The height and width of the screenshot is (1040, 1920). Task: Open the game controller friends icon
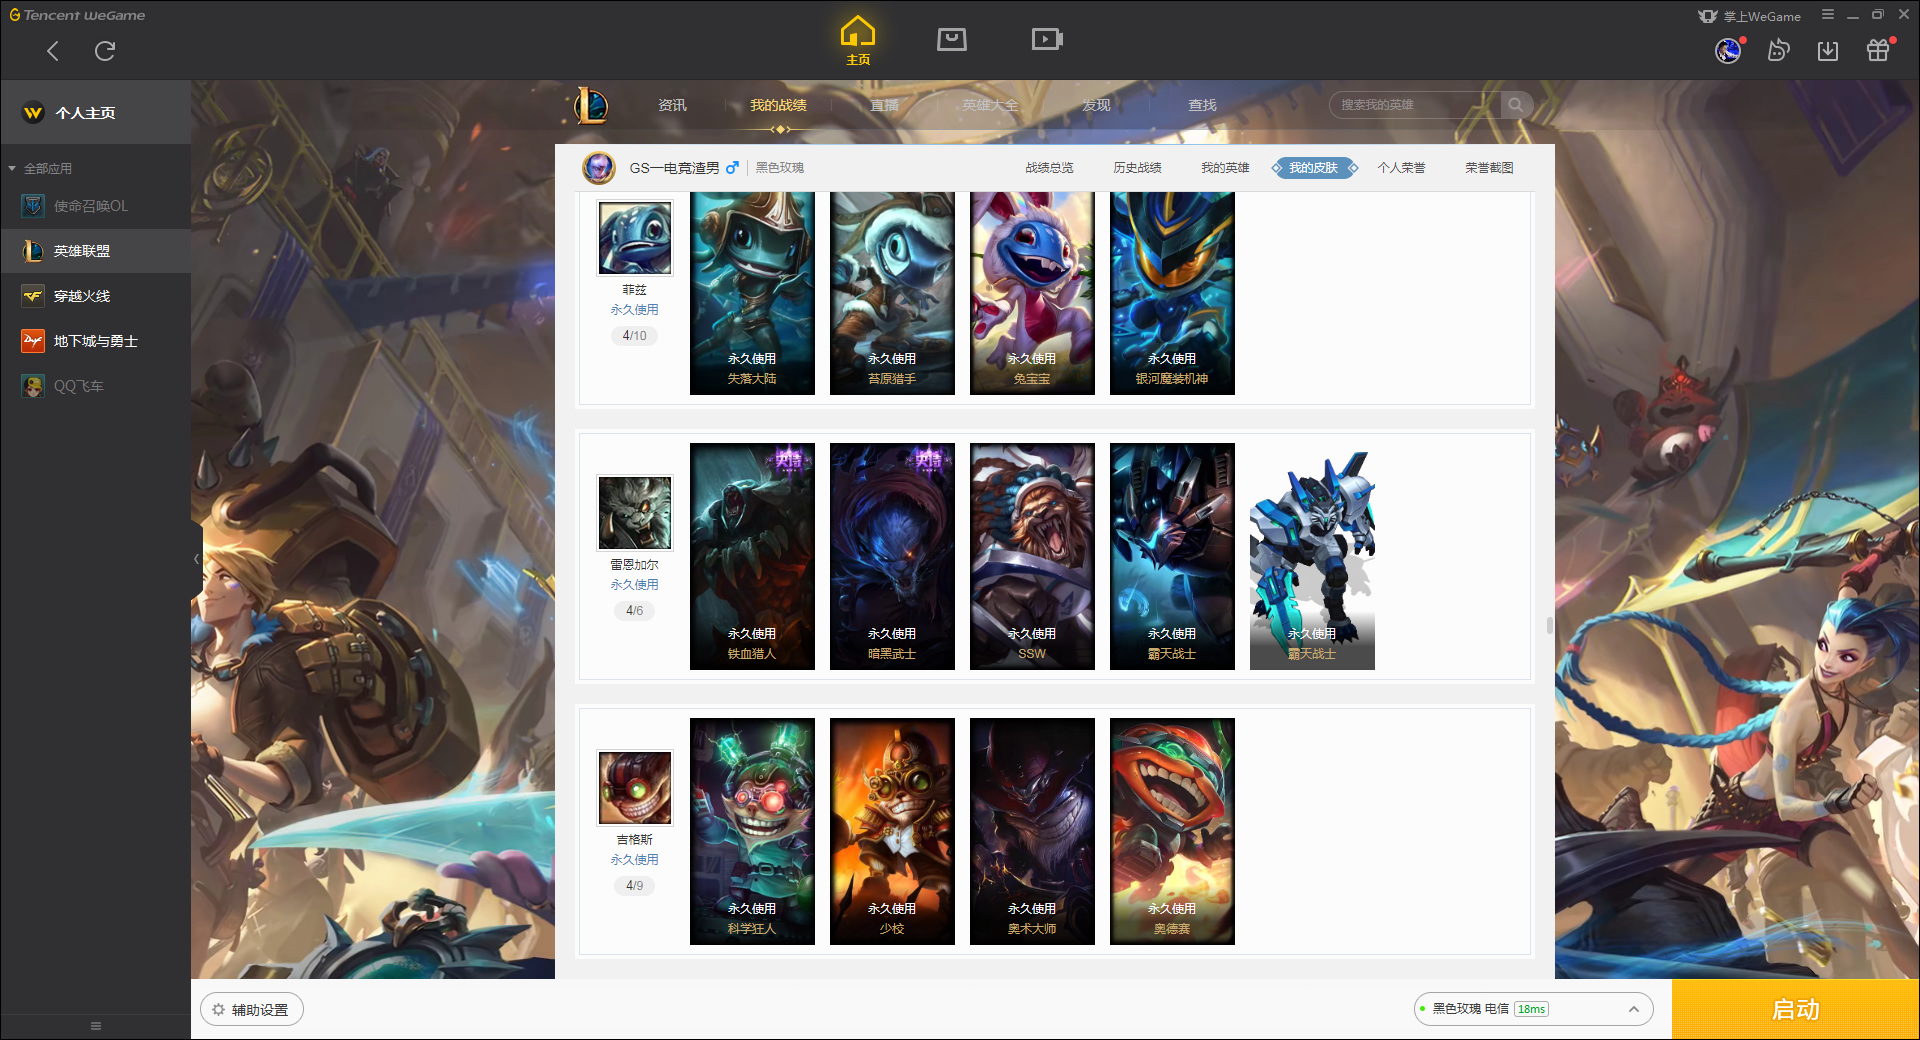(x=1778, y=50)
